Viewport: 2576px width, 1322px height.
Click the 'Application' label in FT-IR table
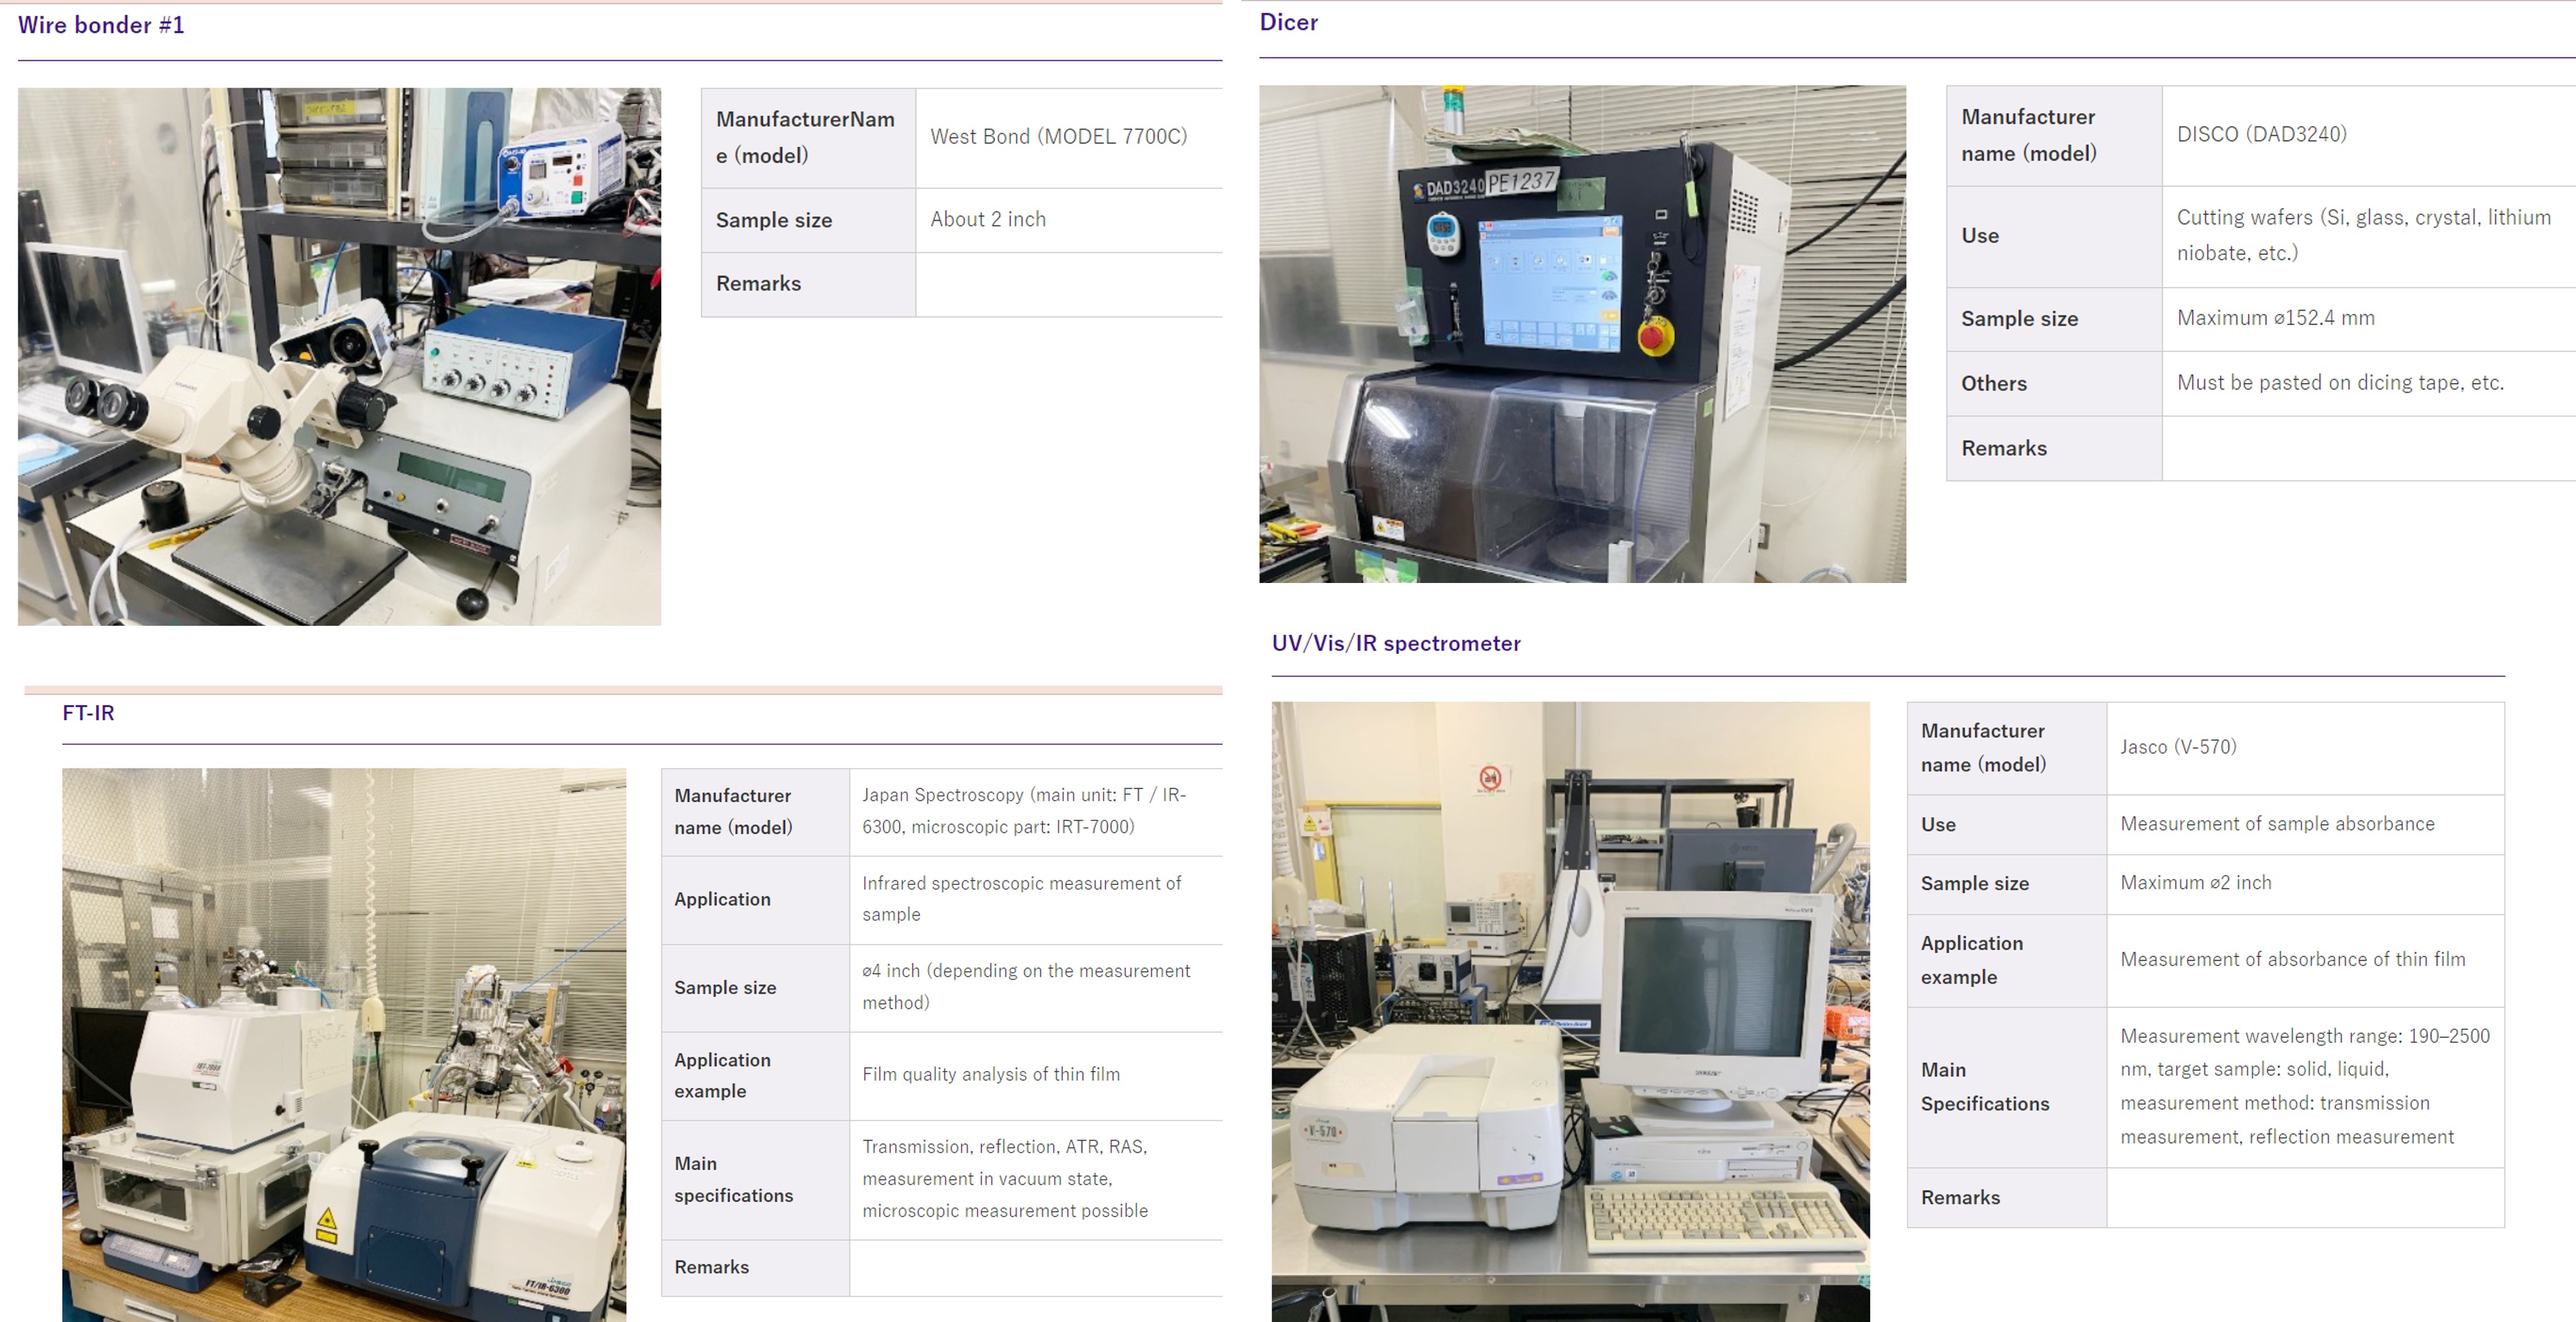click(x=755, y=900)
